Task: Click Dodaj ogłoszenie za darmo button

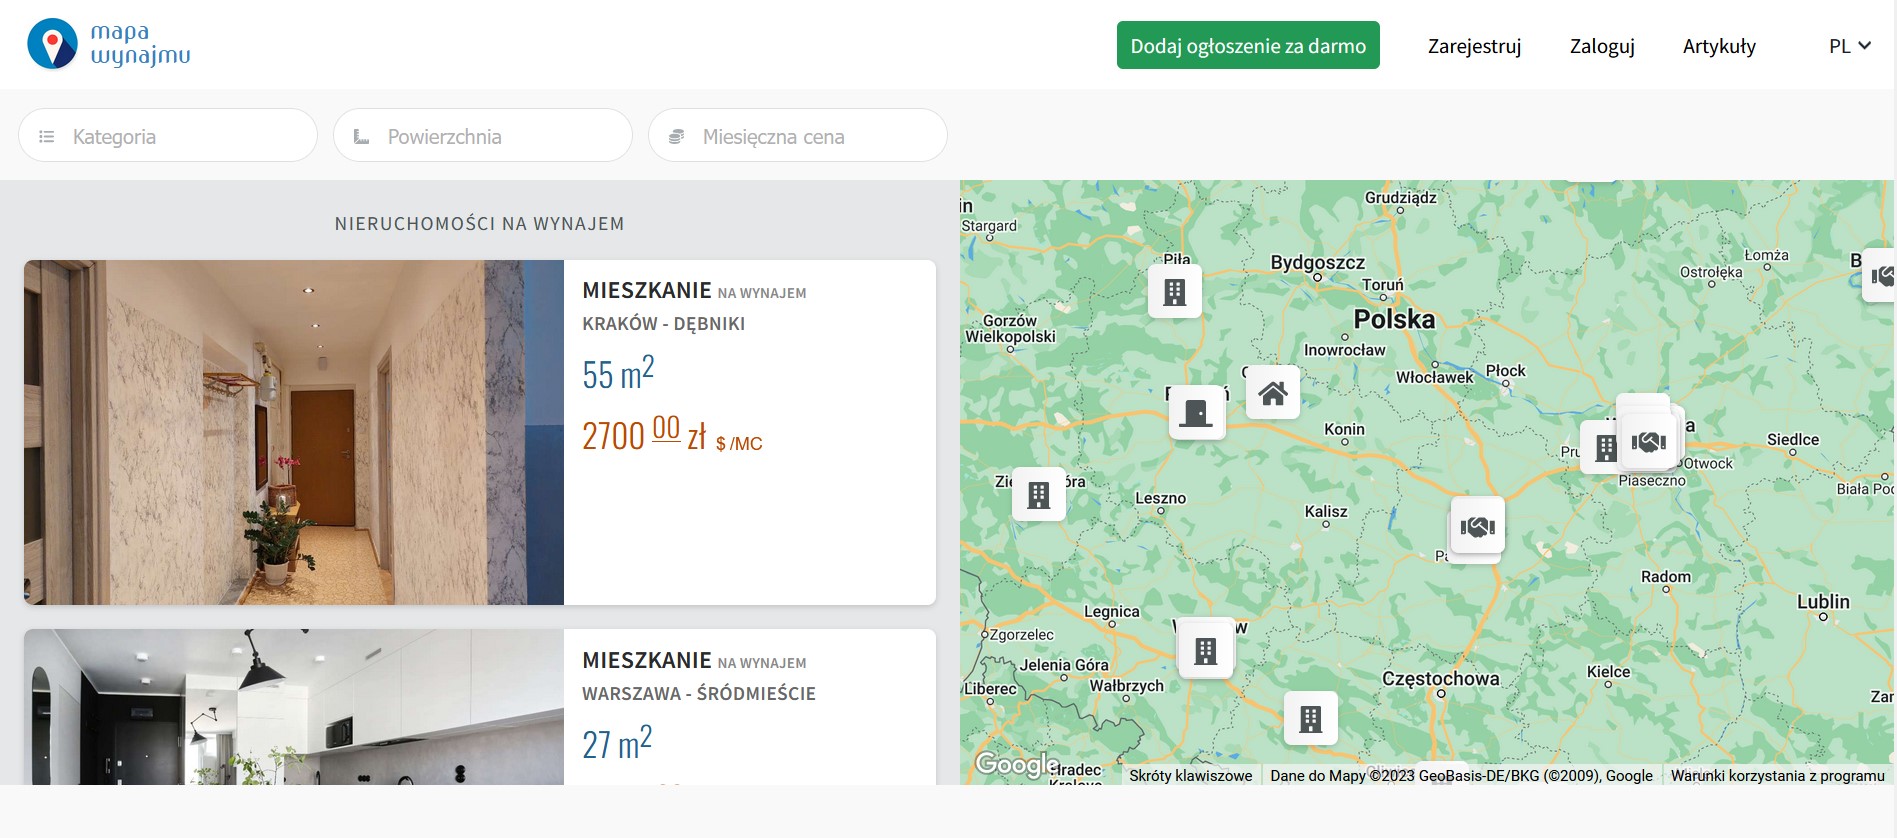Action: [1248, 45]
